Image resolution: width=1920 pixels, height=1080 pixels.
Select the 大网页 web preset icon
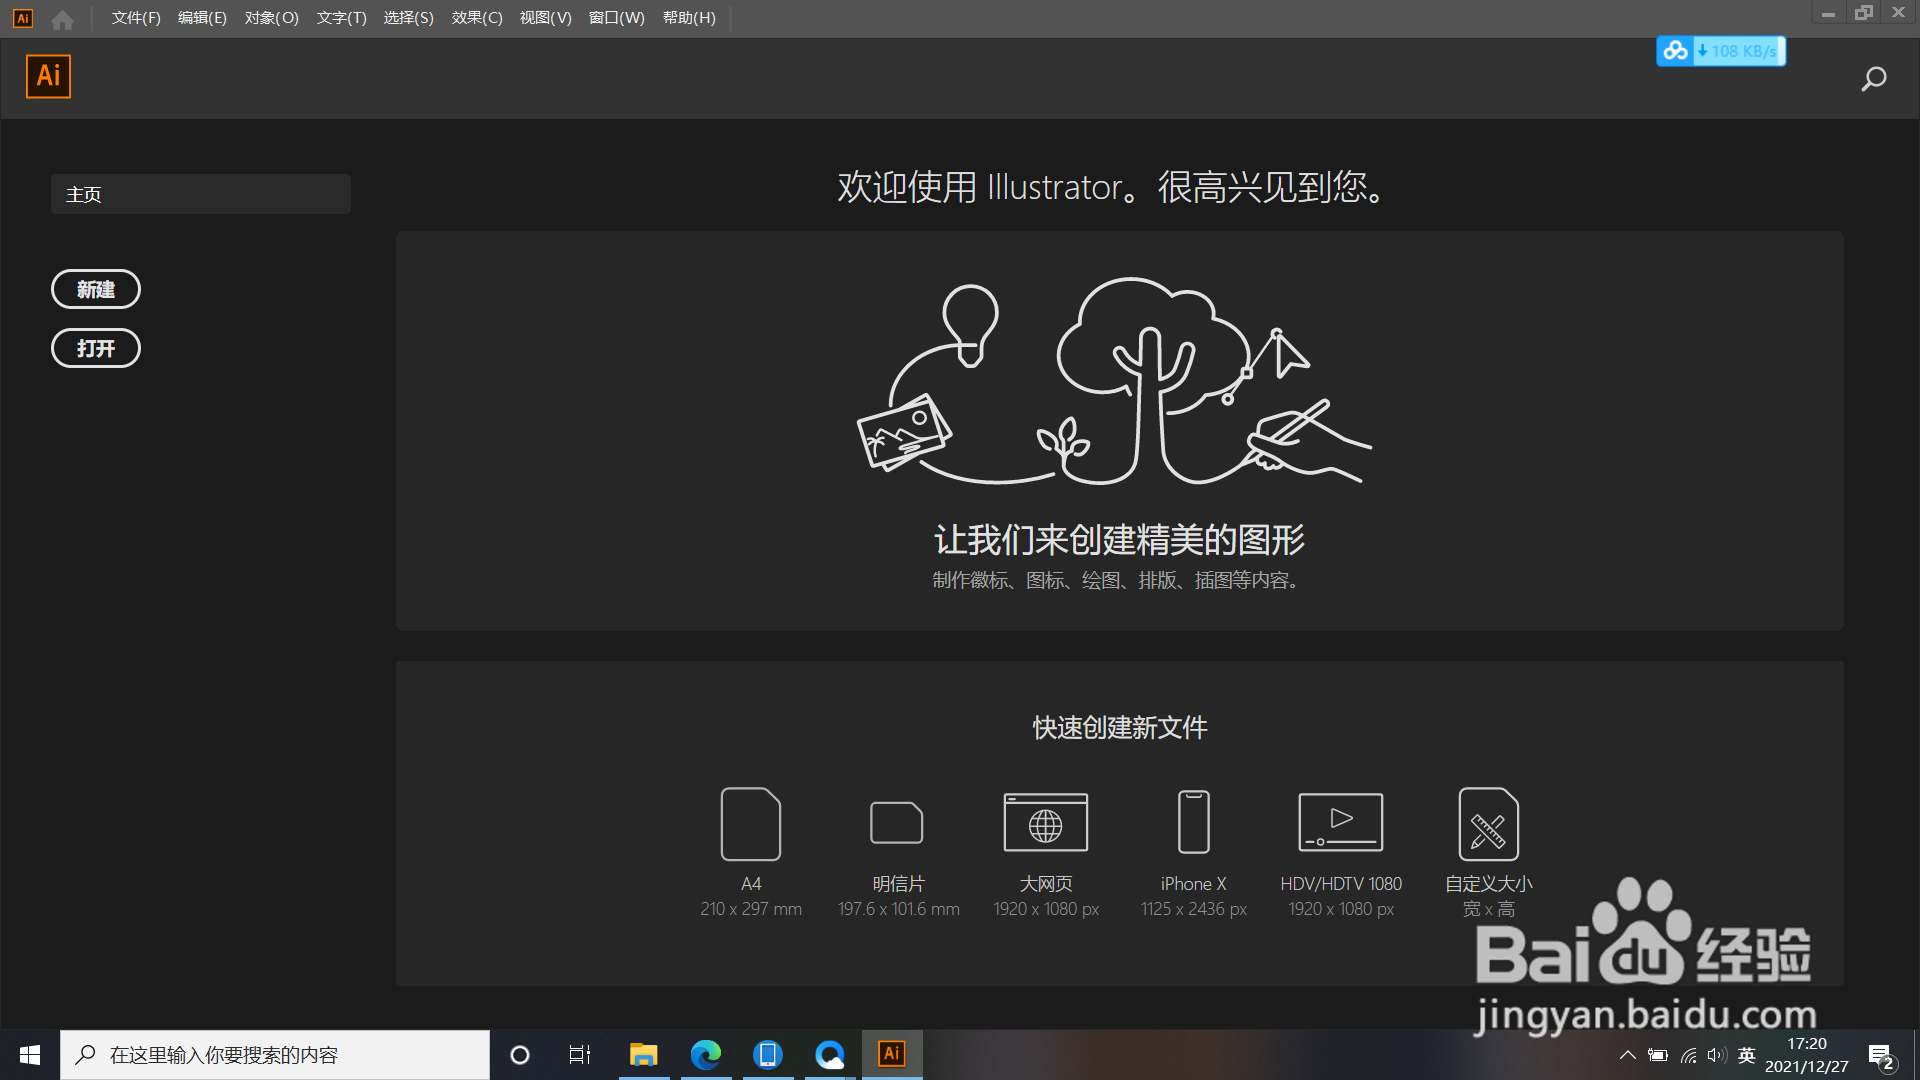[1046, 822]
